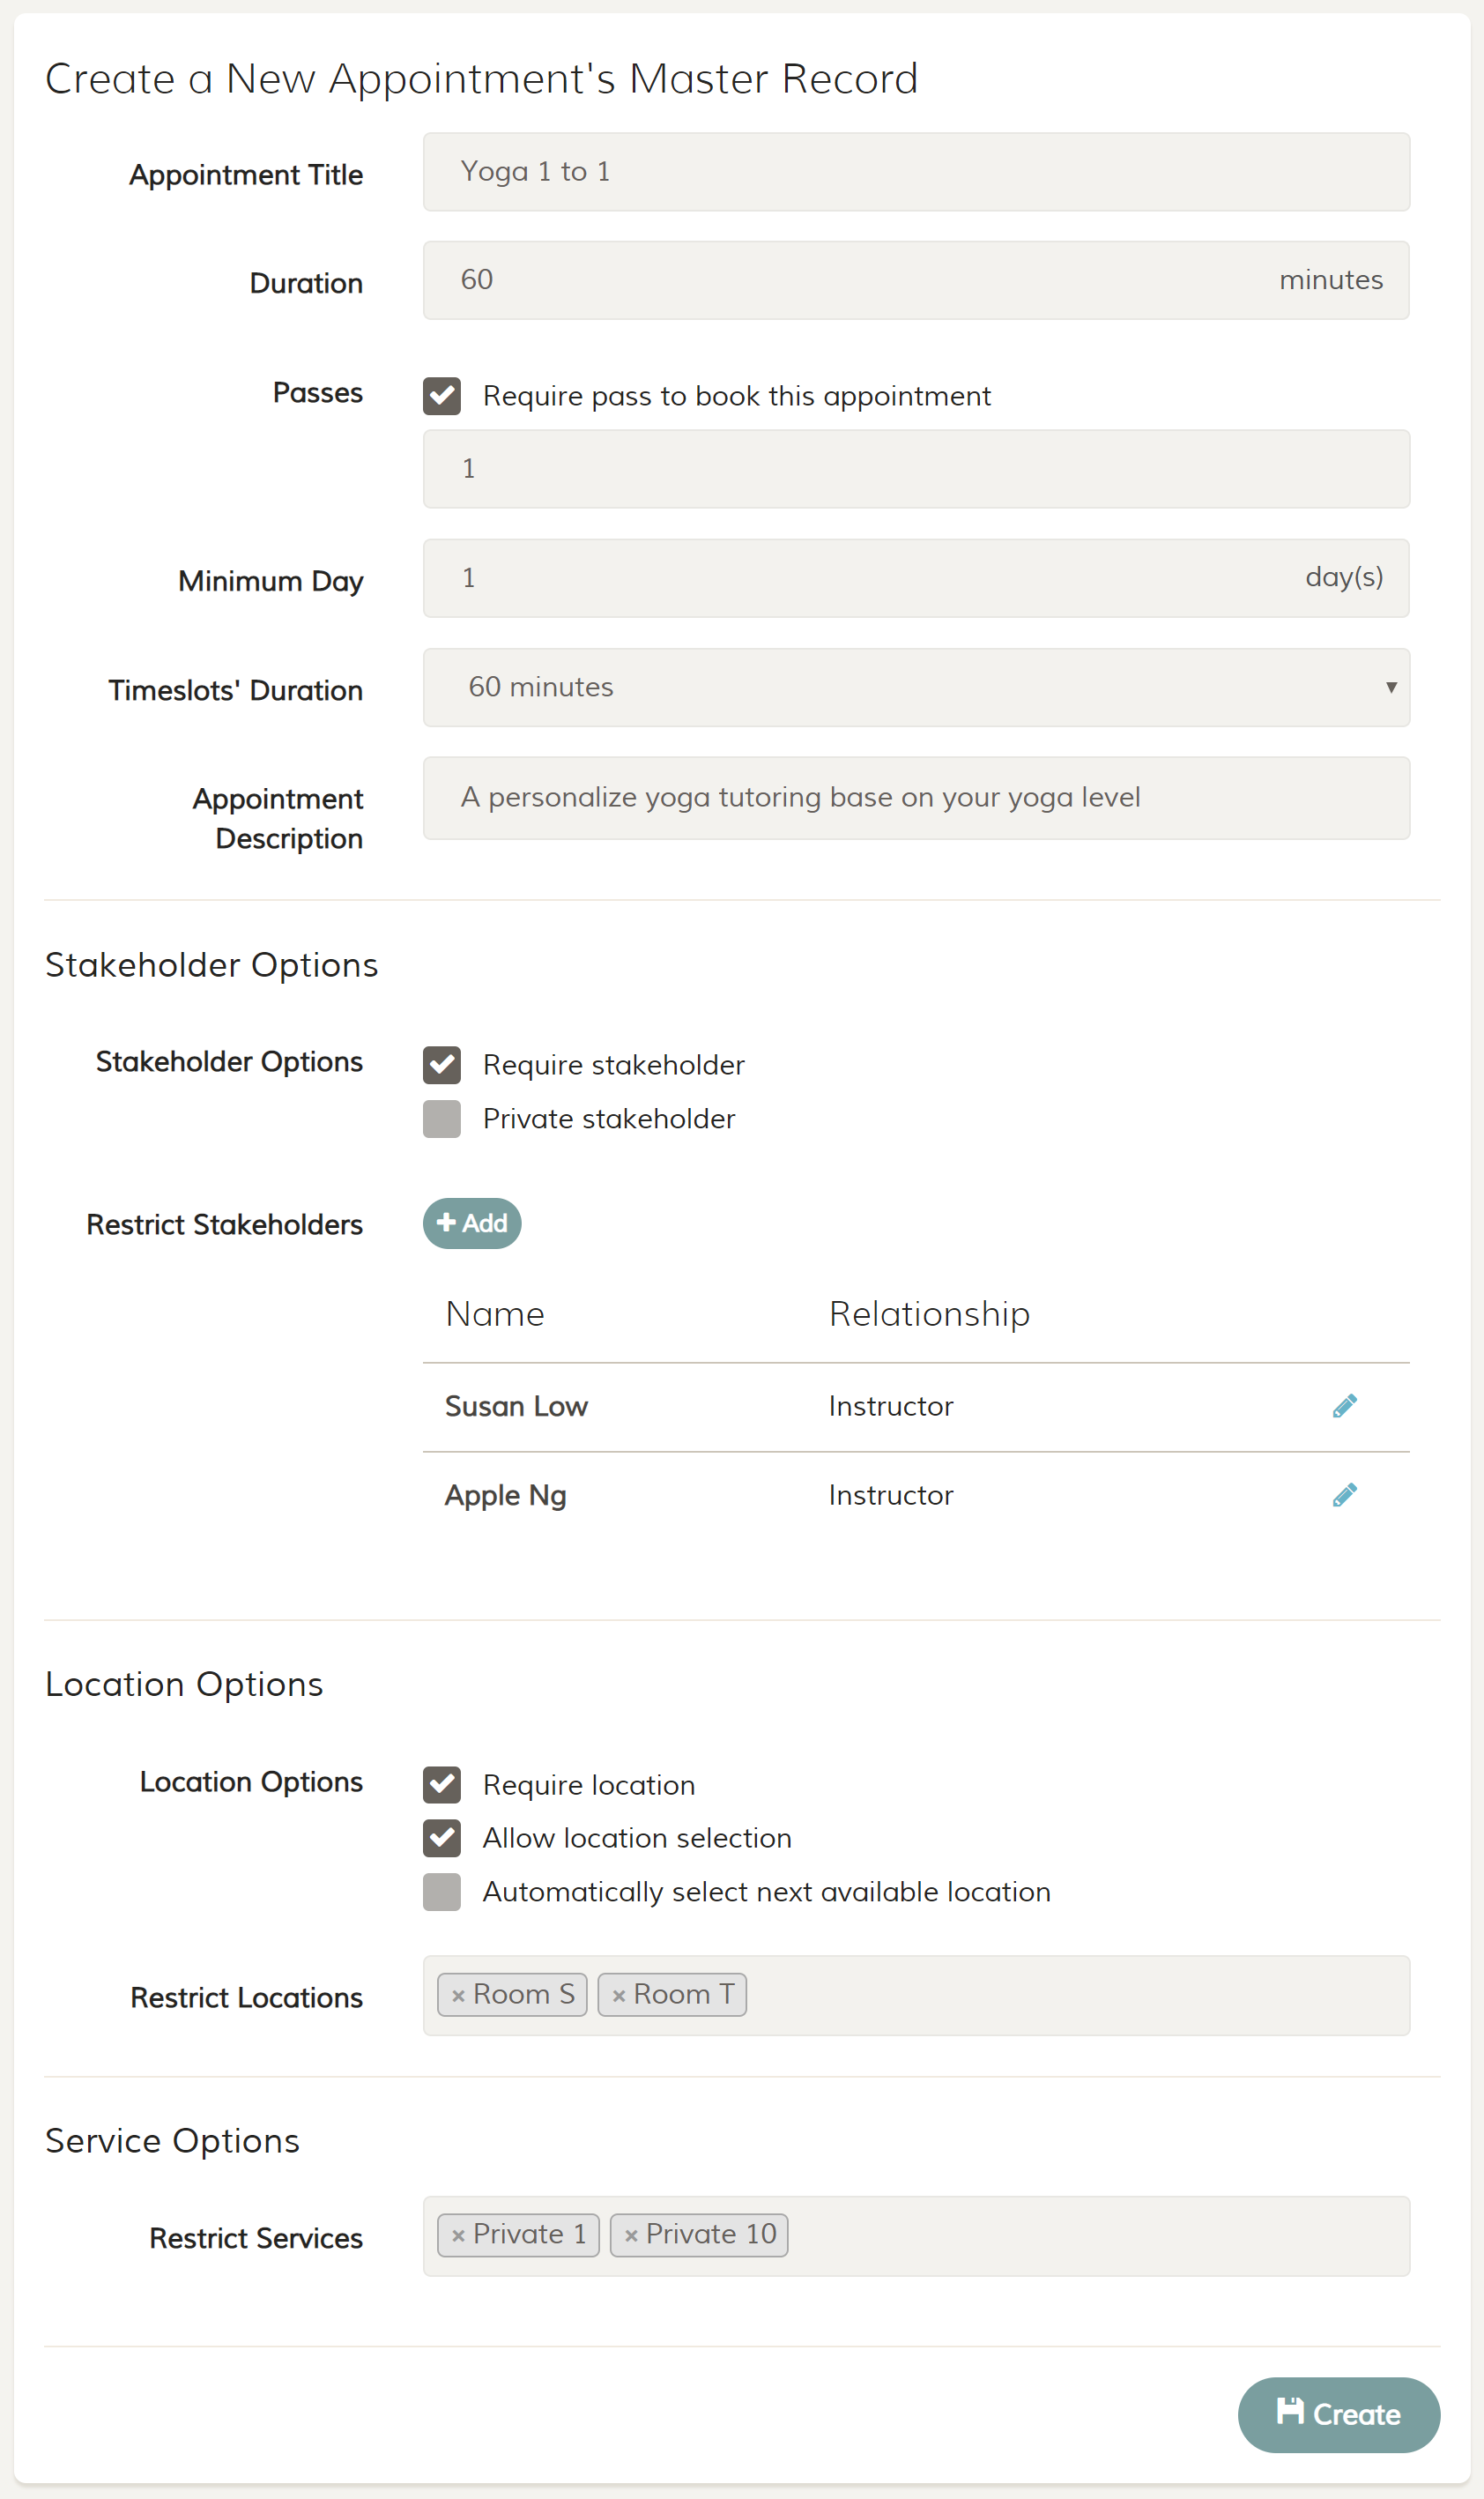Enable Automatically select next available location

(441, 1891)
